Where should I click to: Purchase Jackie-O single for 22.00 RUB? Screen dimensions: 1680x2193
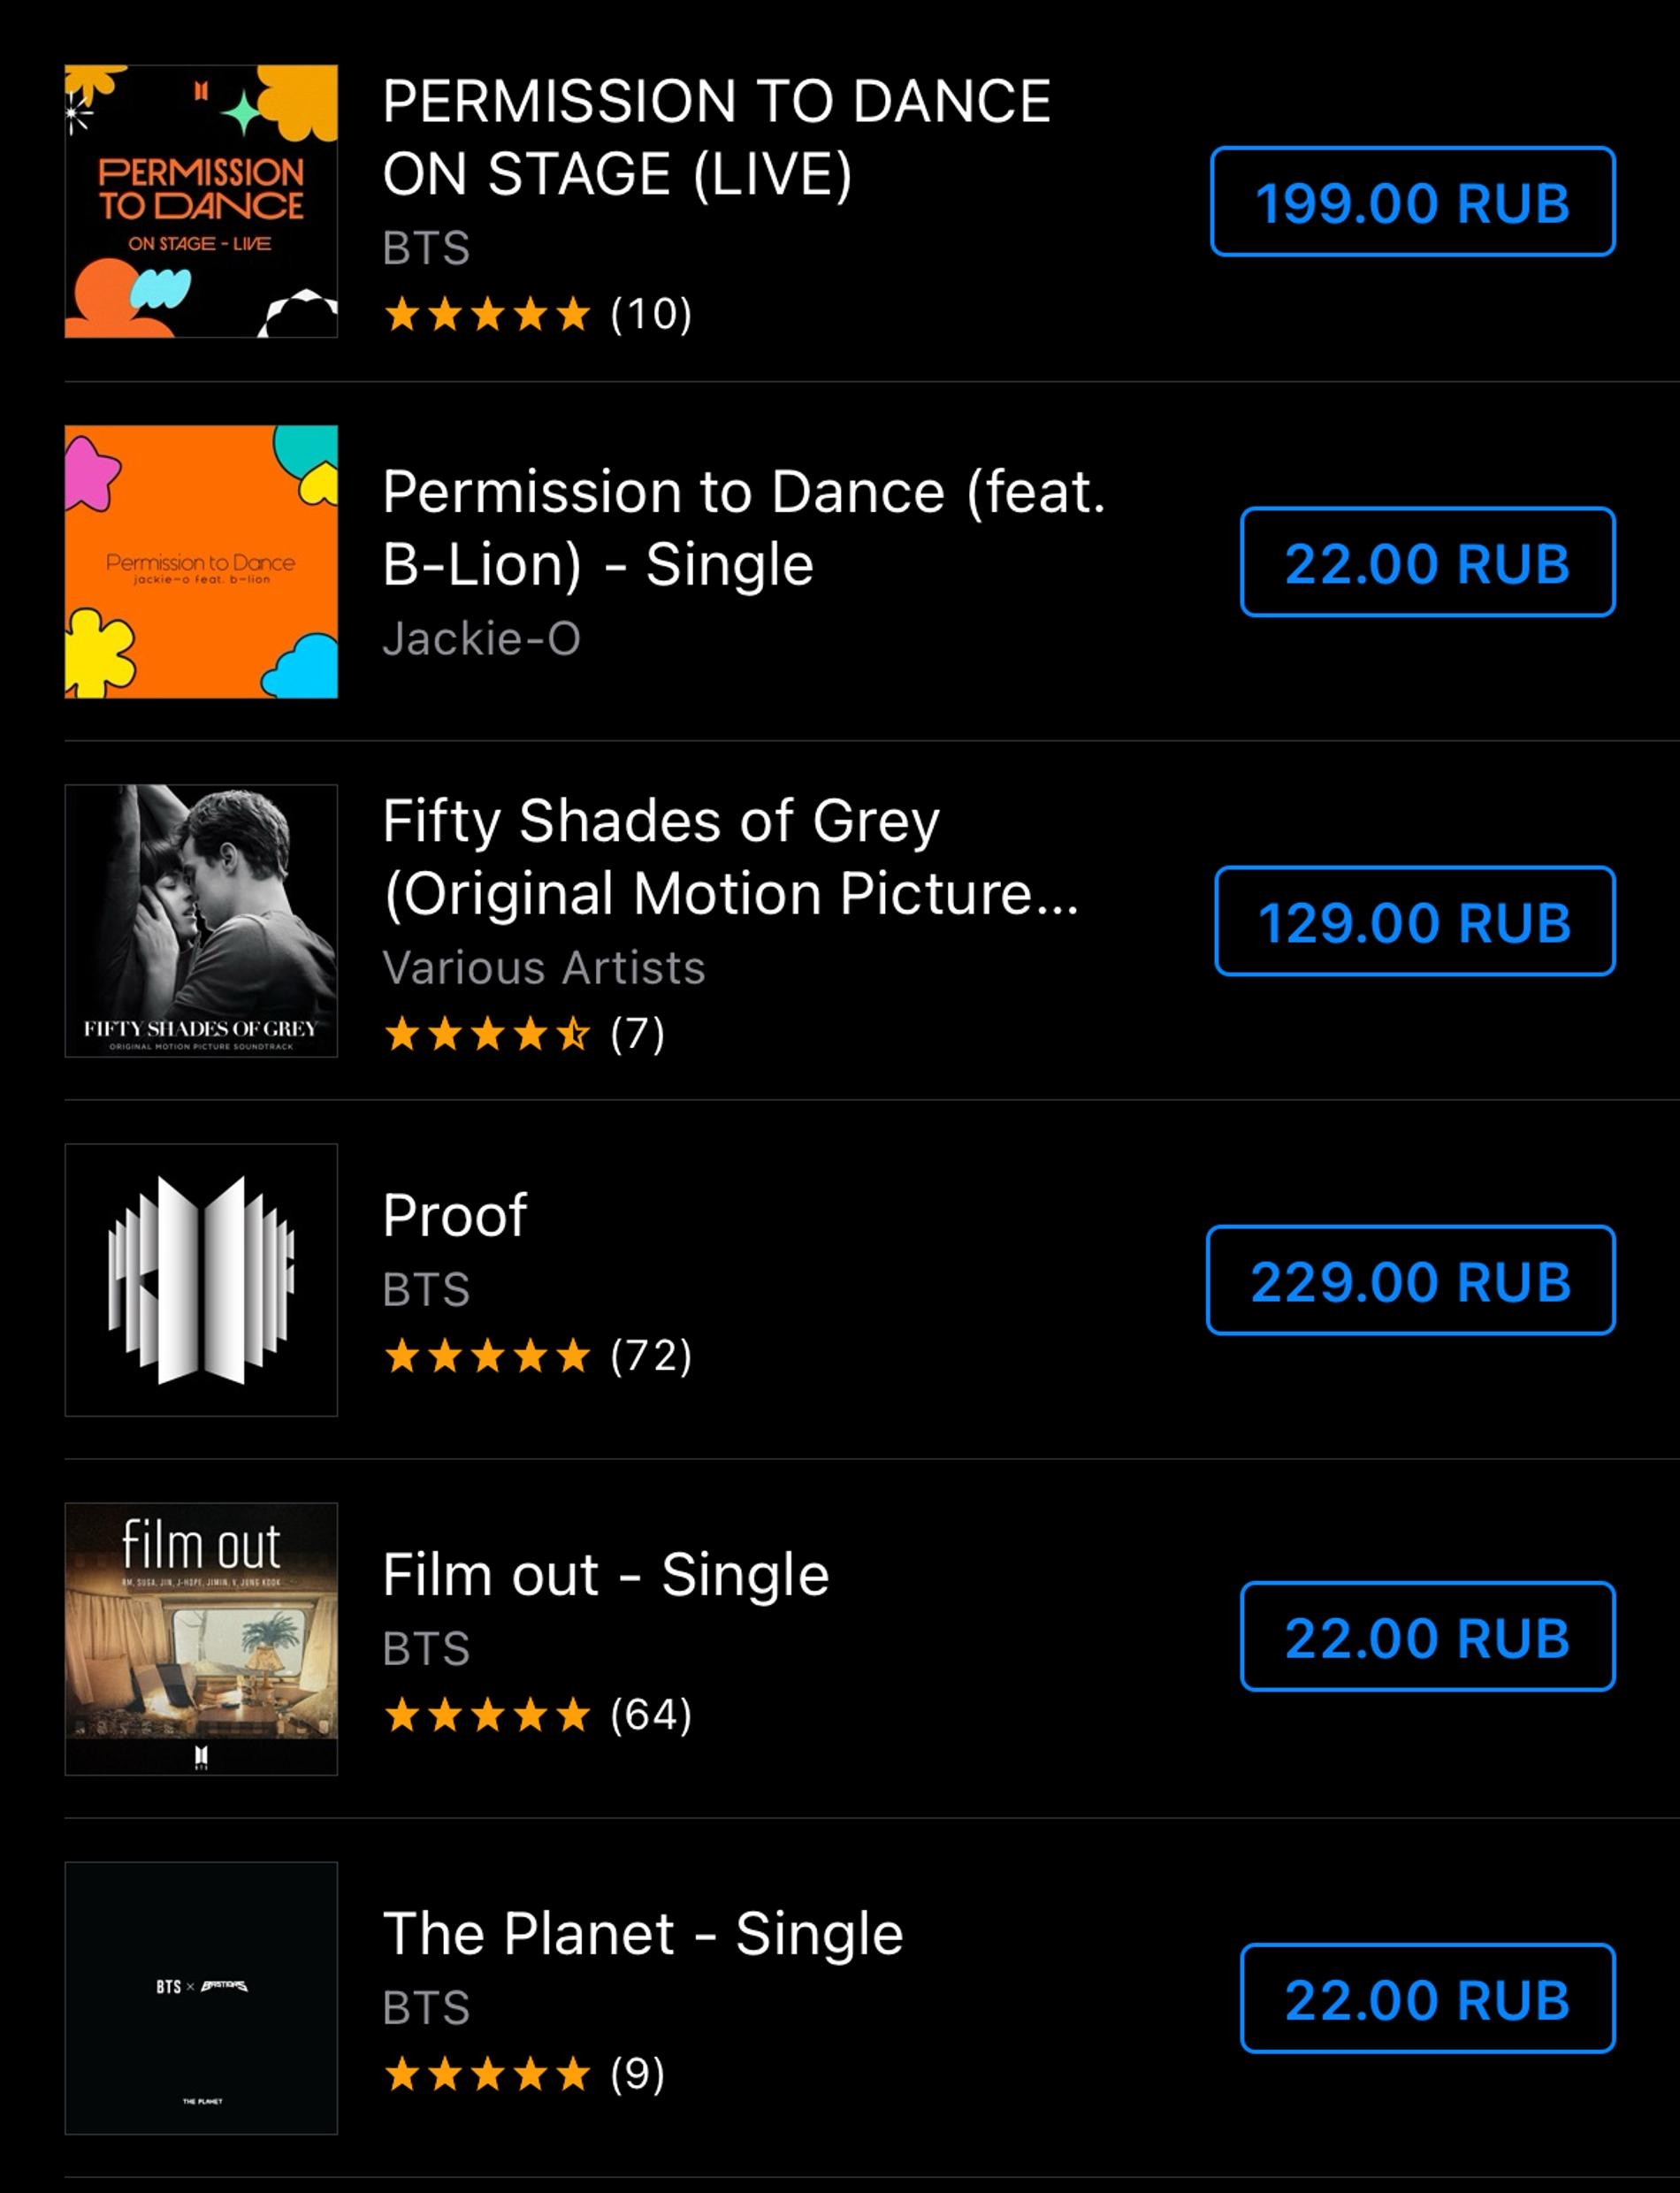tap(1427, 562)
